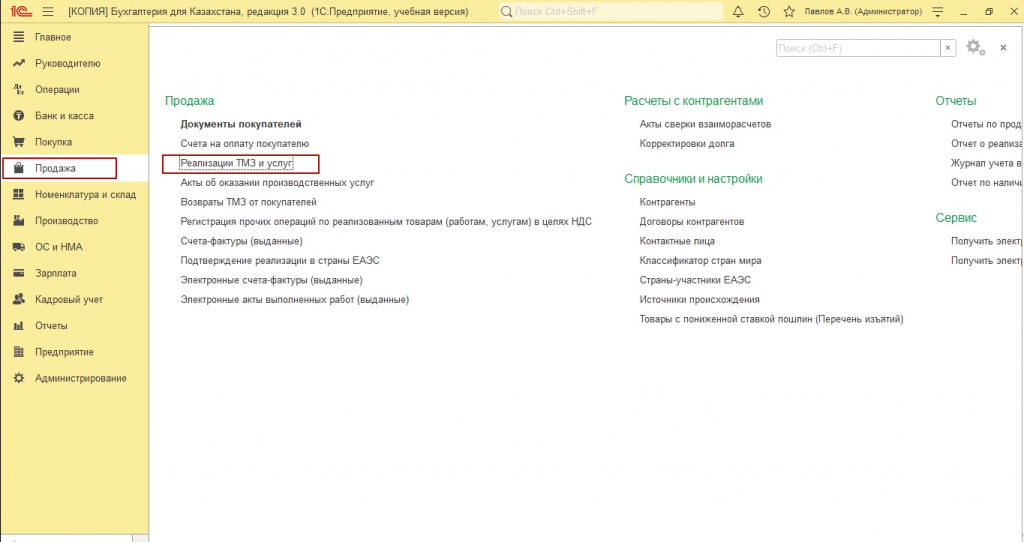1024x542 pixels.
Task: Open the Кадровый учет section
Action: pos(74,299)
